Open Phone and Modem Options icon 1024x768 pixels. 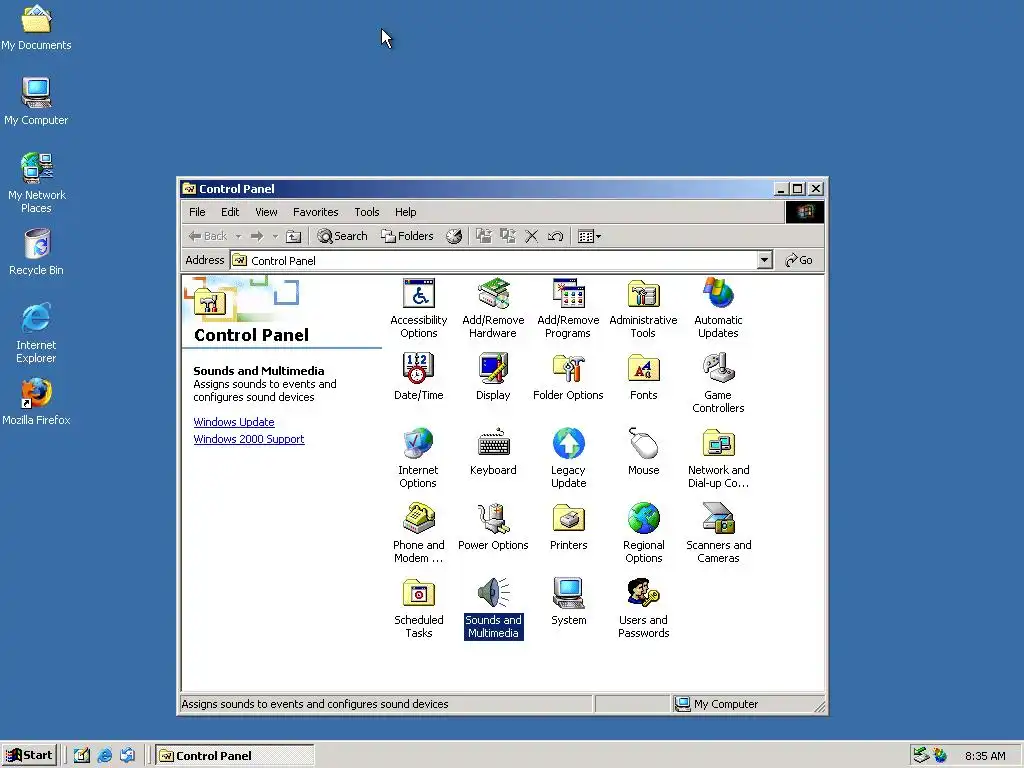click(x=419, y=534)
